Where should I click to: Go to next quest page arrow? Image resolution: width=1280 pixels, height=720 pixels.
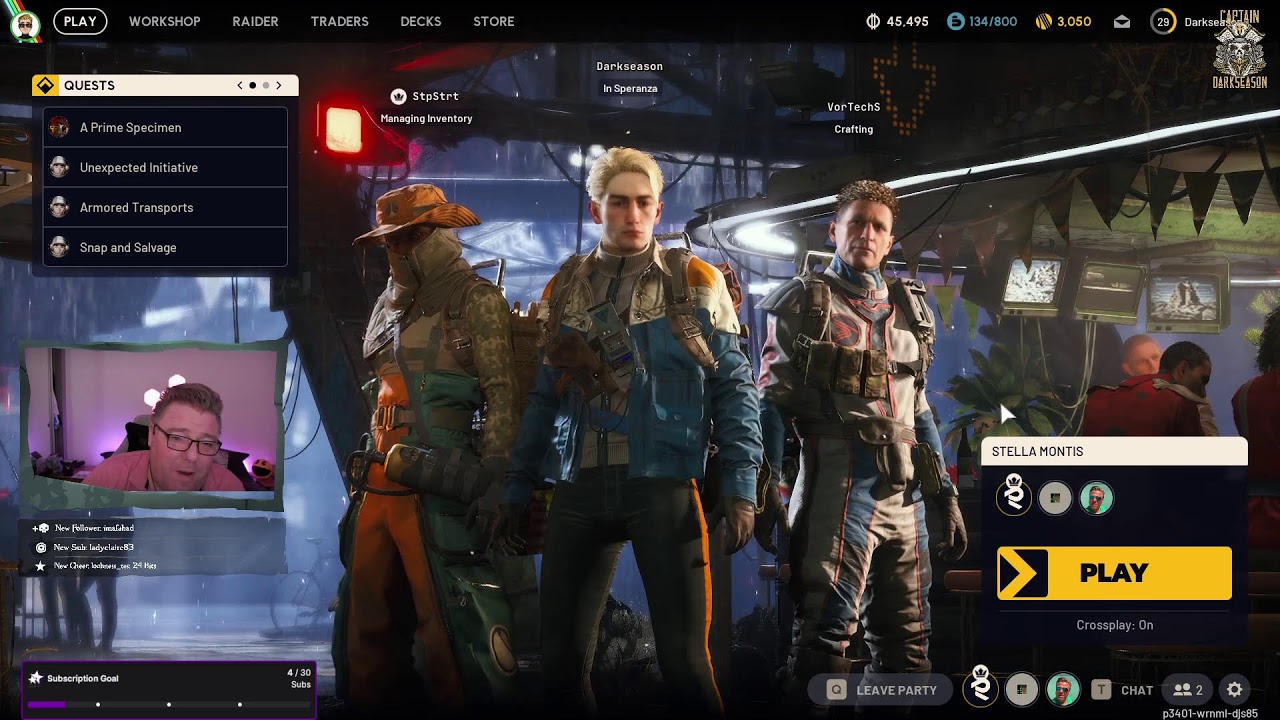tap(278, 85)
